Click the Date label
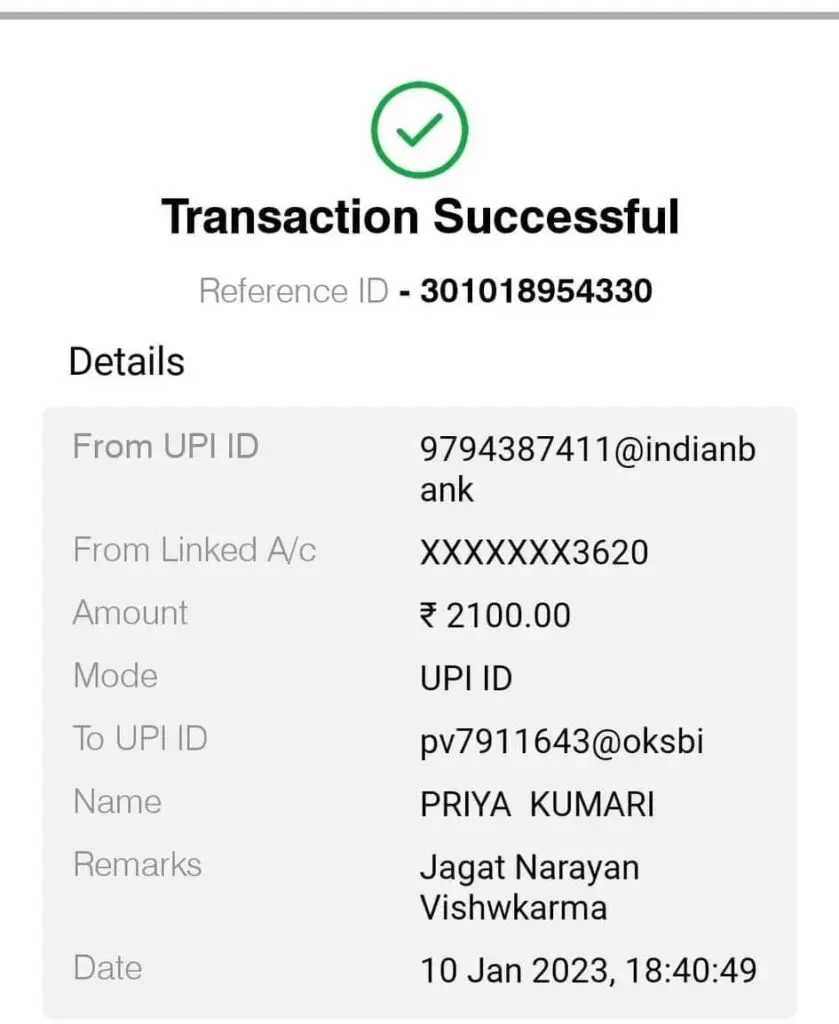This screenshot has width=839, height=1024. click(x=108, y=968)
